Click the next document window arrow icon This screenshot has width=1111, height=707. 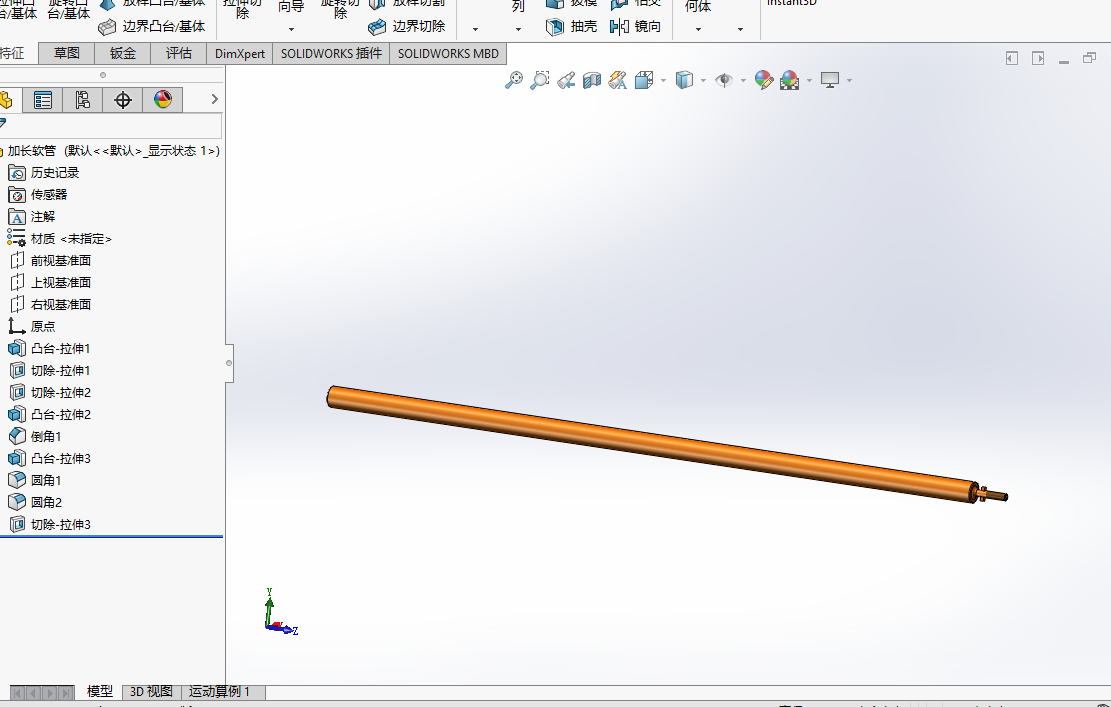[1038, 58]
